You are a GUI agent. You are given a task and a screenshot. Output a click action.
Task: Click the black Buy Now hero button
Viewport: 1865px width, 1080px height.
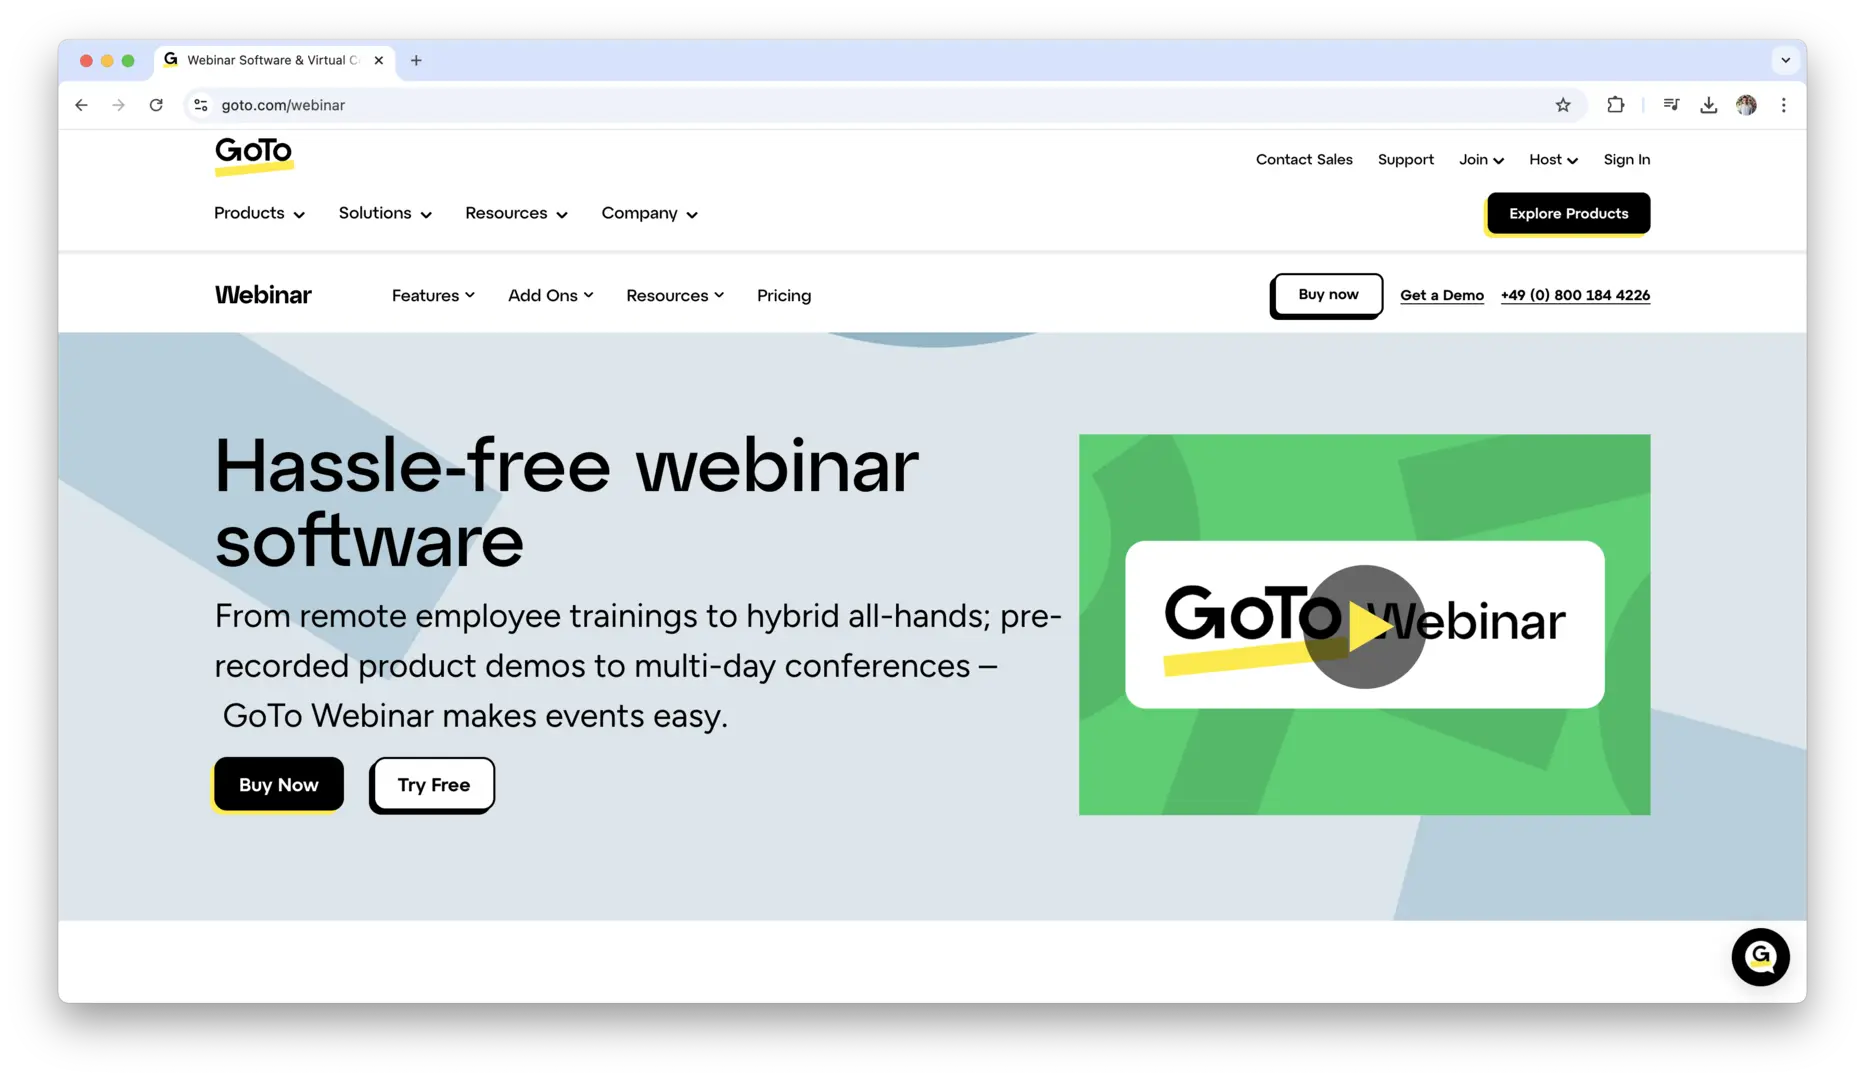click(x=278, y=785)
